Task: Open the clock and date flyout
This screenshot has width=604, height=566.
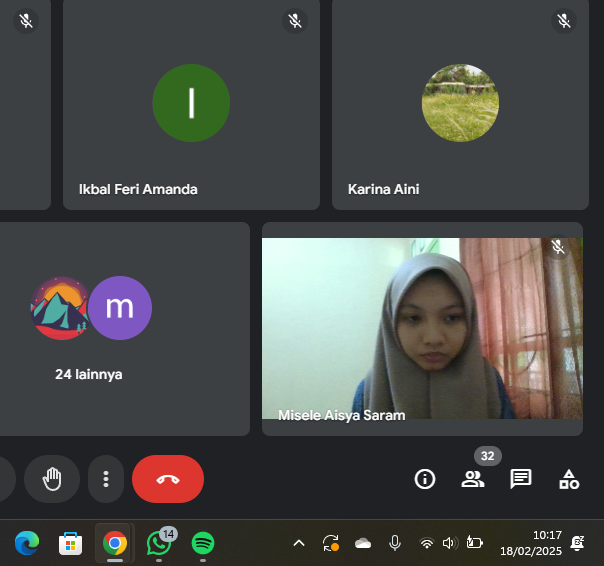Action: coord(546,543)
